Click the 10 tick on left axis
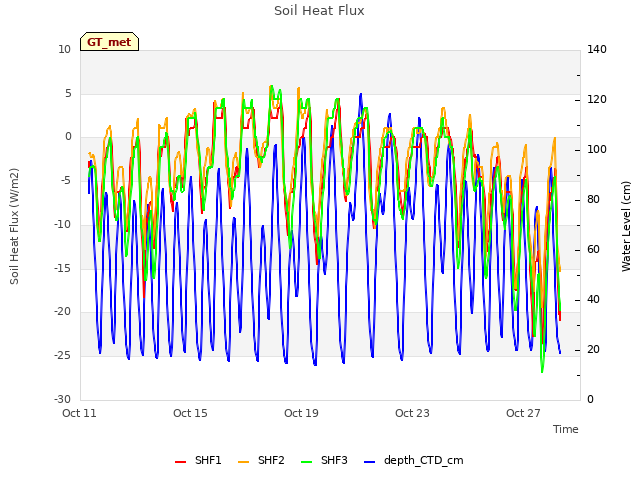This screenshot has height=480, width=640. (64, 50)
